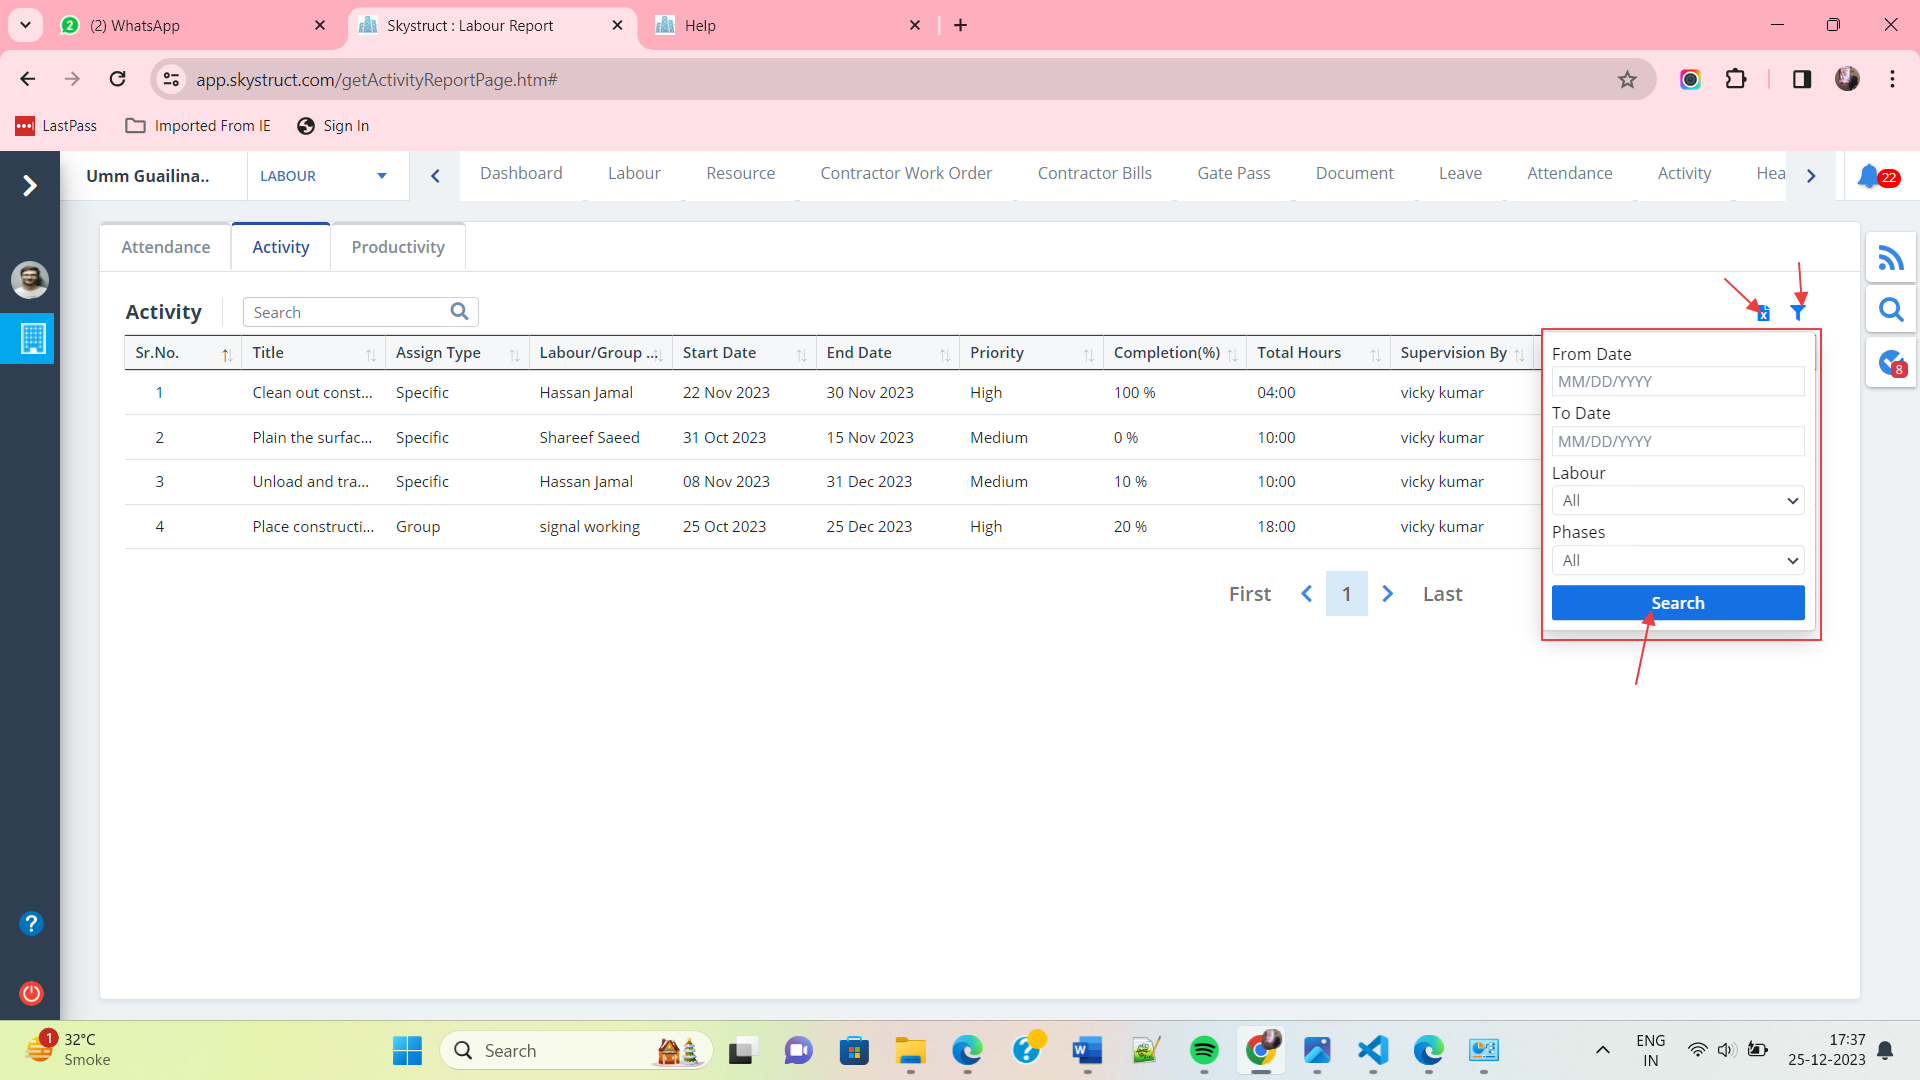The width and height of the screenshot is (1920, 1080).
Task: Toggle sort on Priority column header
Action: coord(1088,354)
